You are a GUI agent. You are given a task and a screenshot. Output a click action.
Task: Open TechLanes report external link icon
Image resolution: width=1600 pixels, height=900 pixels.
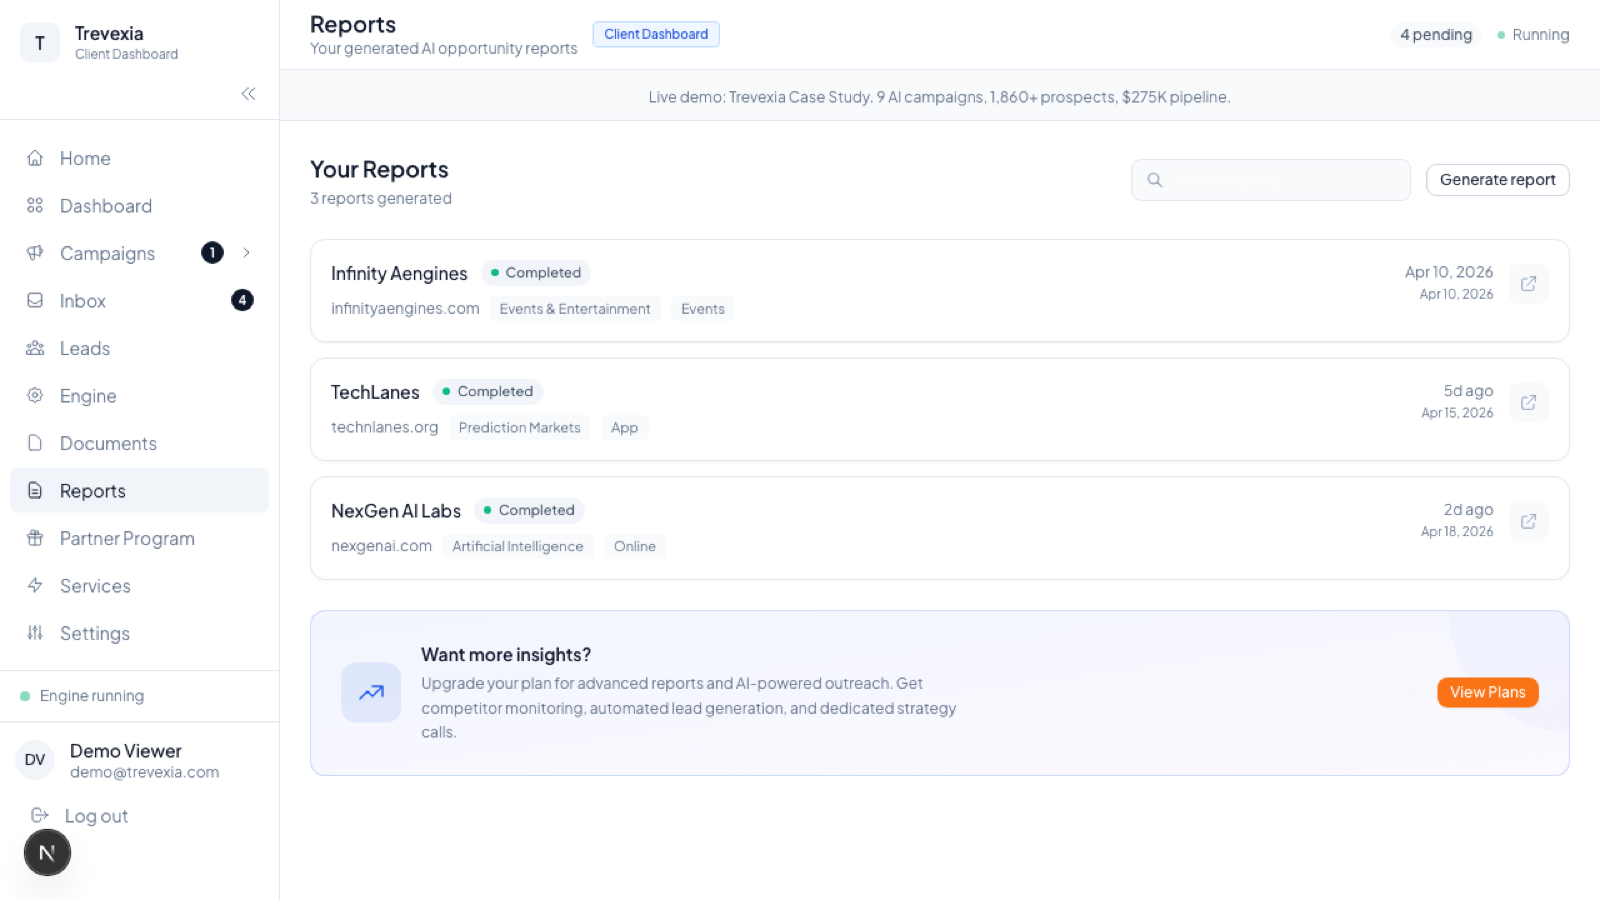point(1528,403)
